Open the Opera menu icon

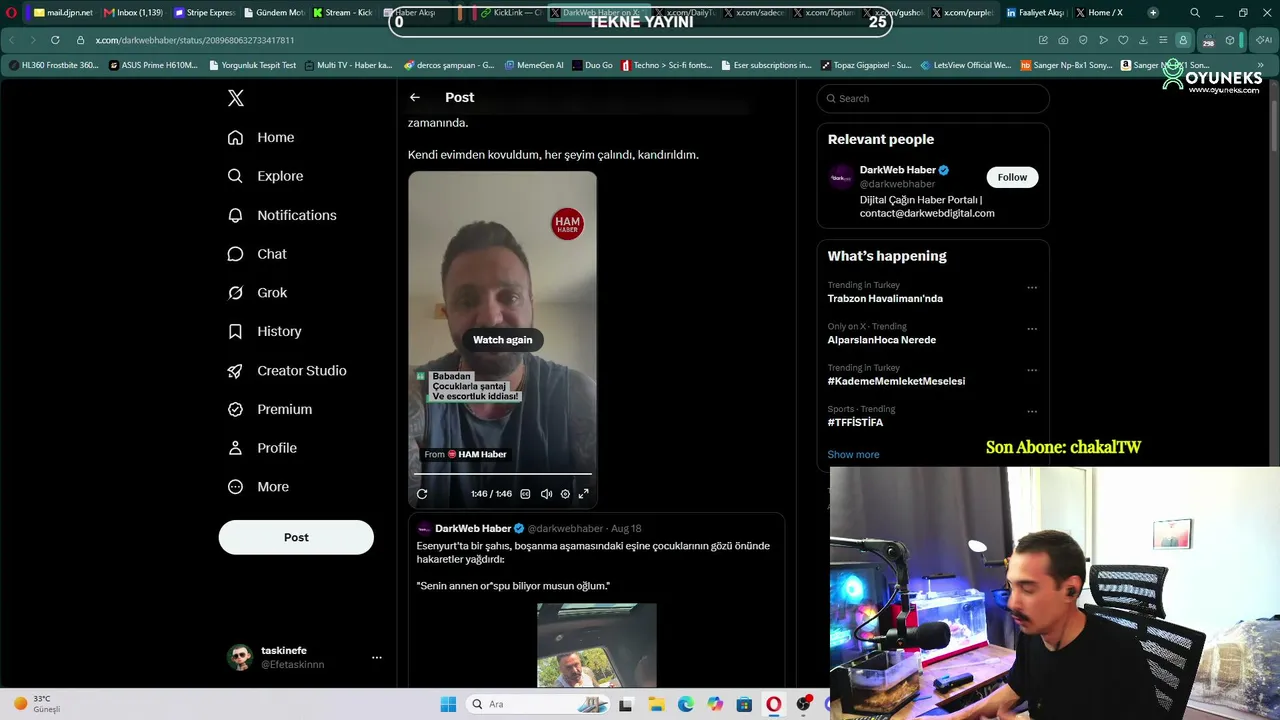12,13
